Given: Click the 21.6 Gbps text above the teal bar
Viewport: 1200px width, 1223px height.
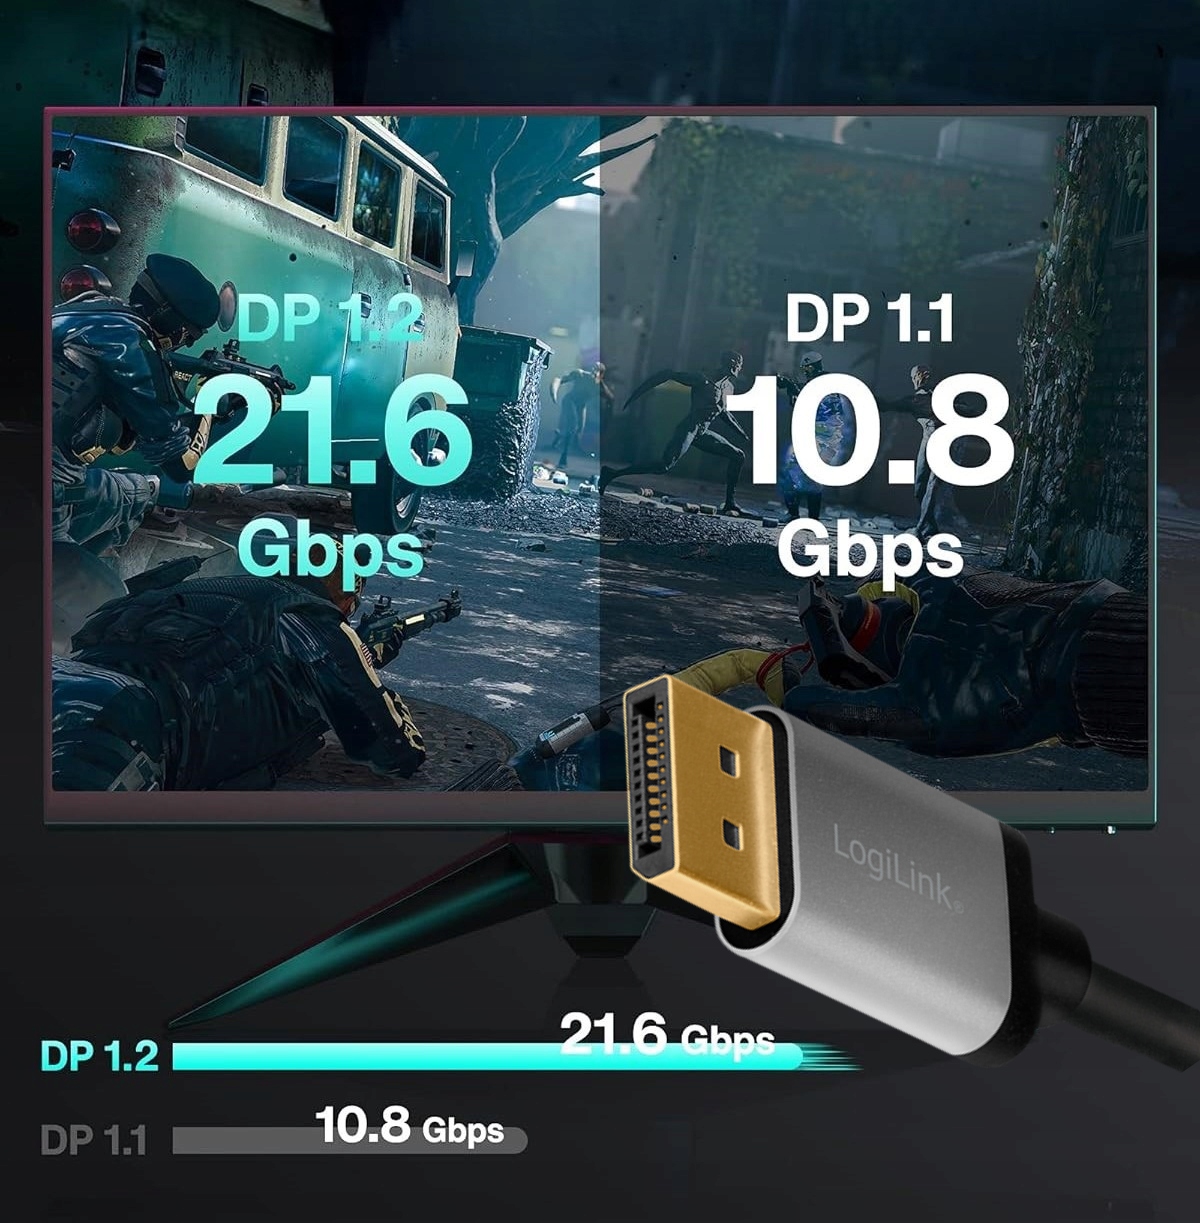Looking at the screenshot, I should 667,1035.
